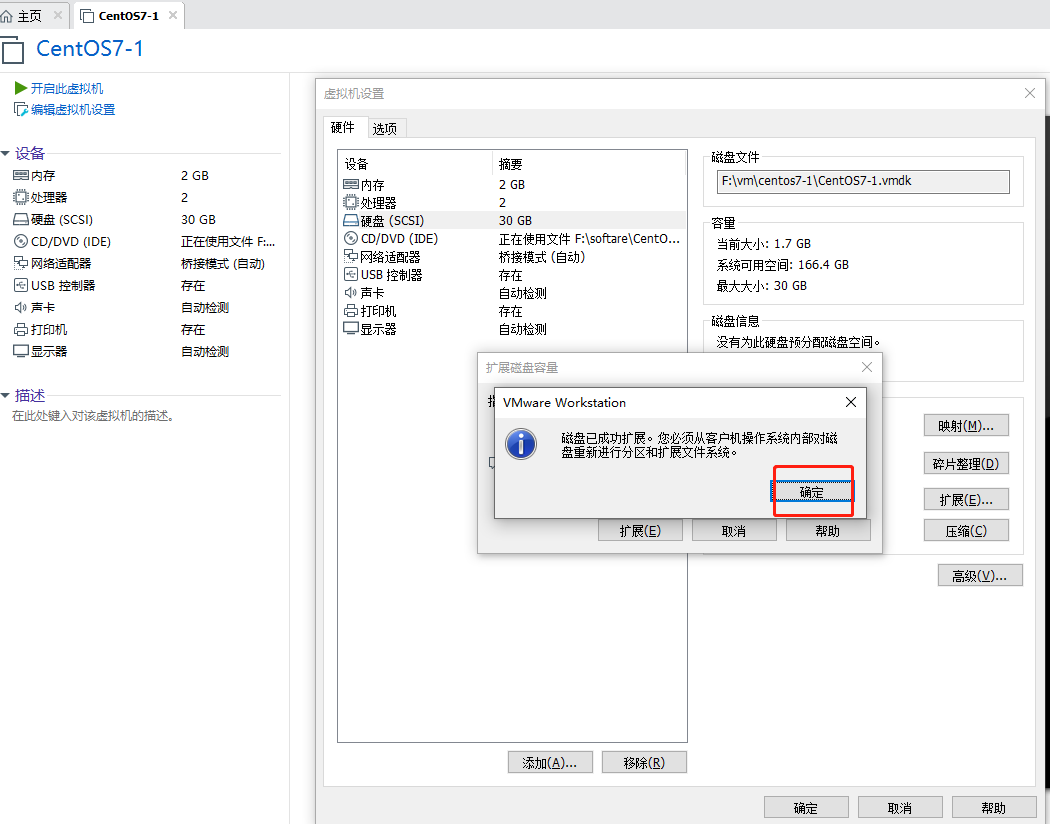Click the hard disk icon in the sidebar device list

pos(21,220)
